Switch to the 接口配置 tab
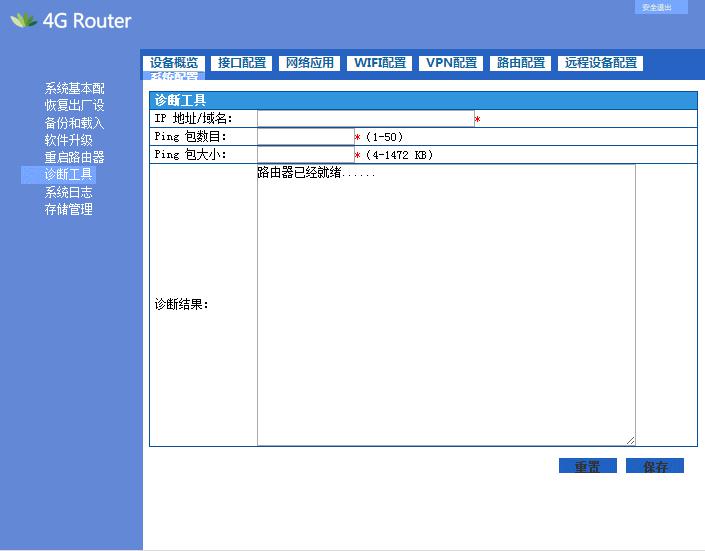 tap(242, 63)
